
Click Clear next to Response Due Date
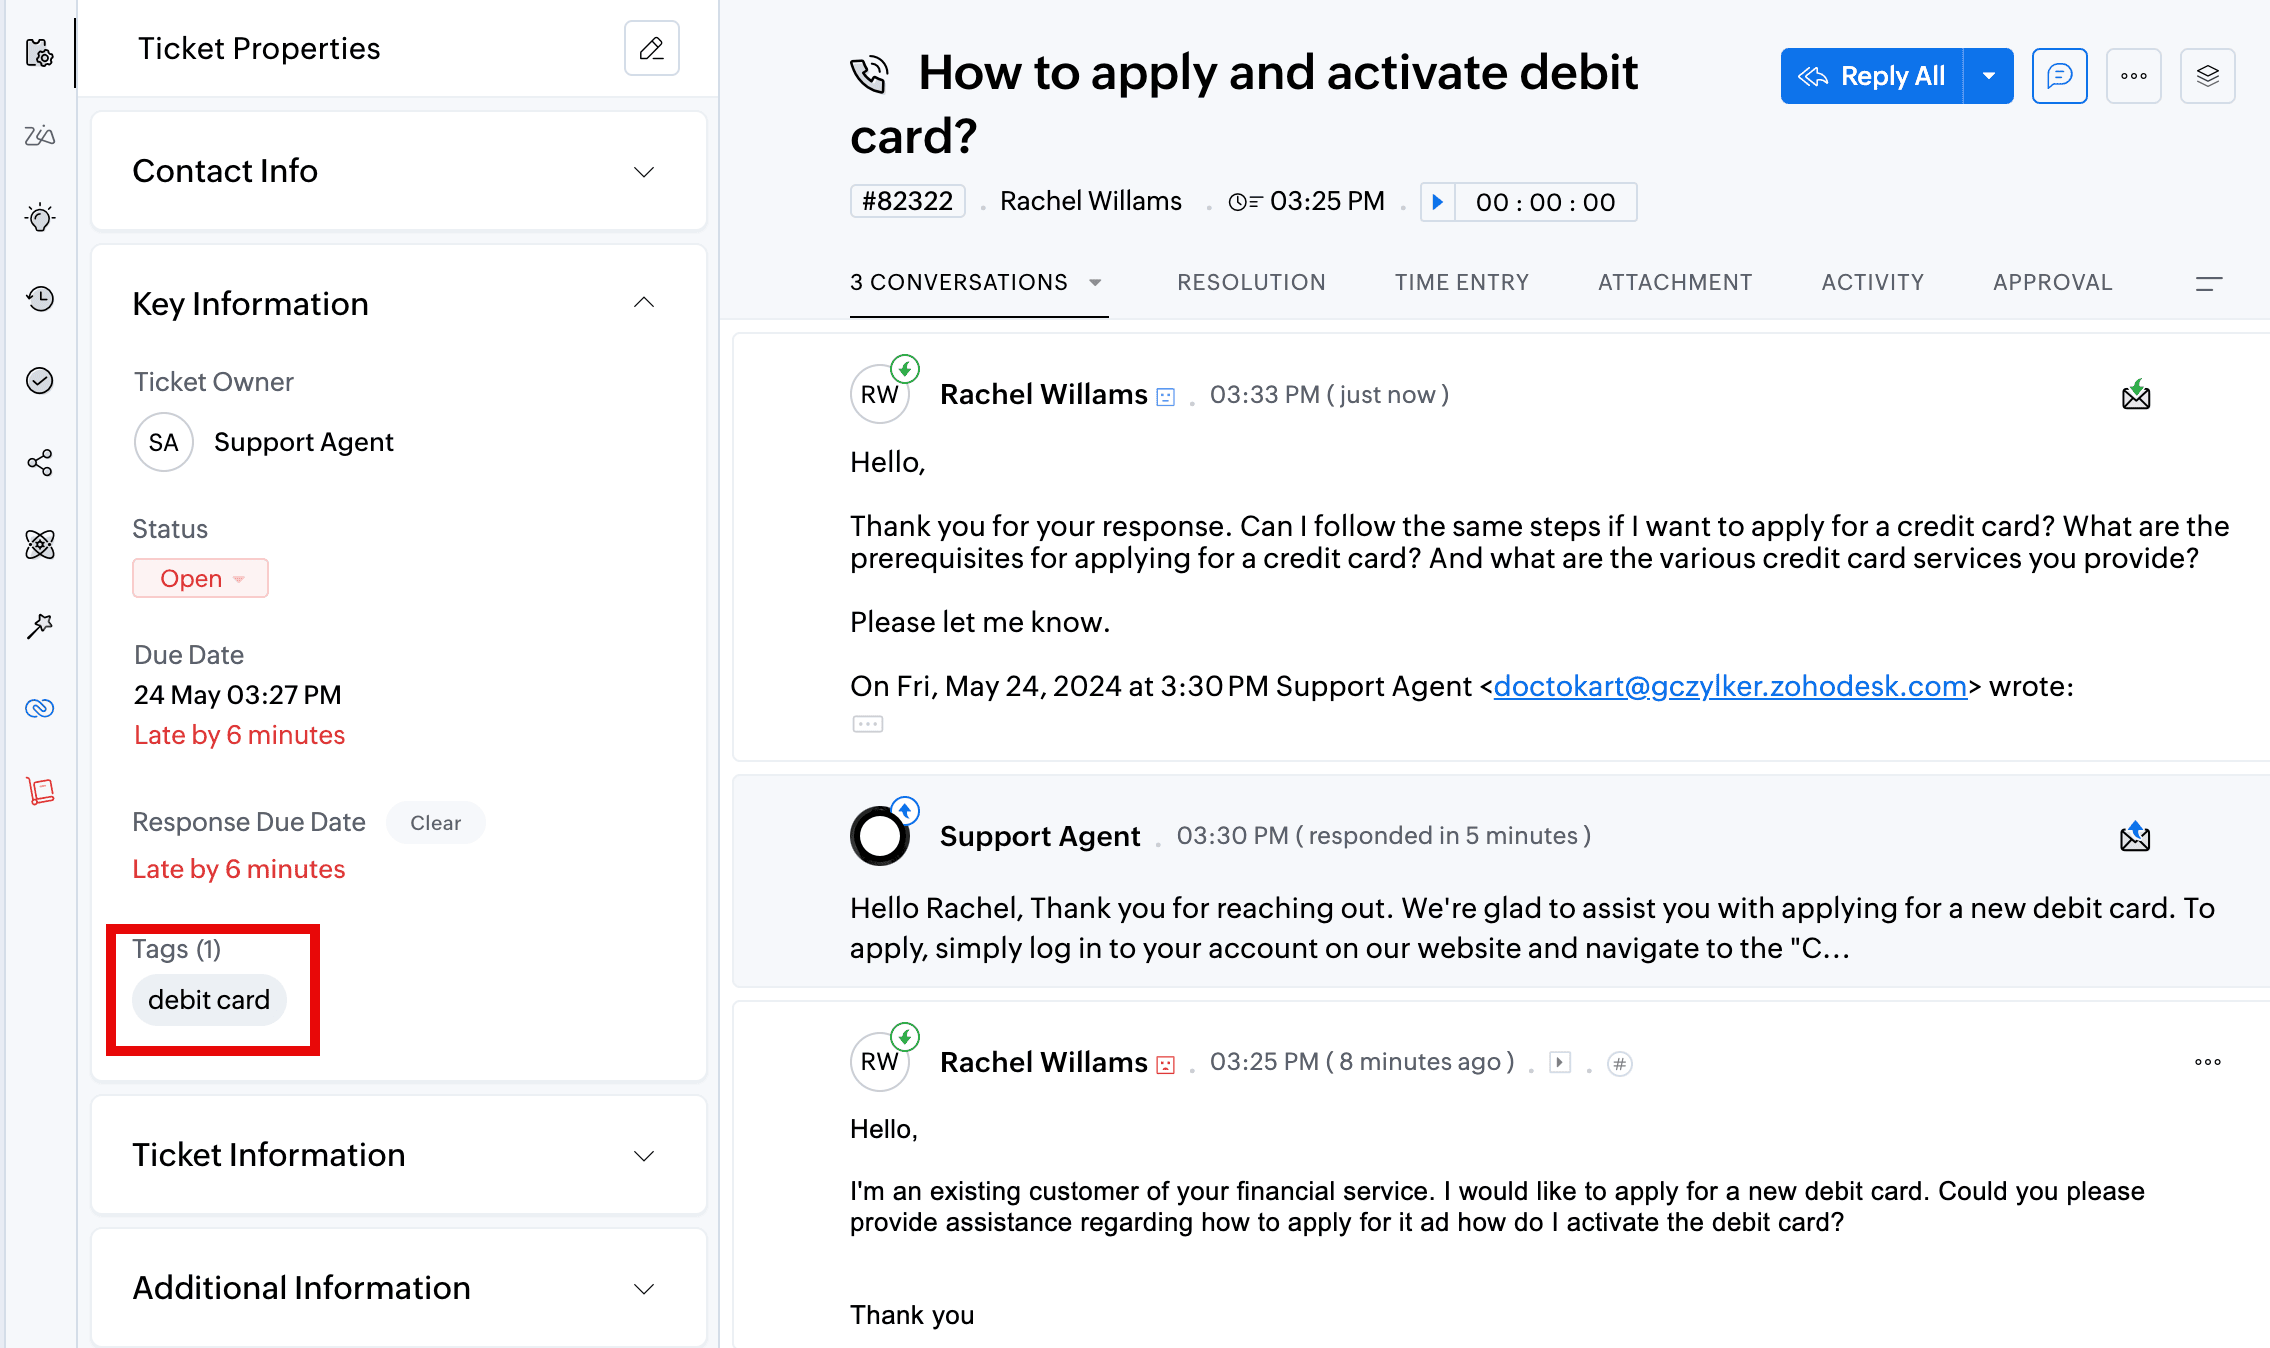[x=435, y=822]
